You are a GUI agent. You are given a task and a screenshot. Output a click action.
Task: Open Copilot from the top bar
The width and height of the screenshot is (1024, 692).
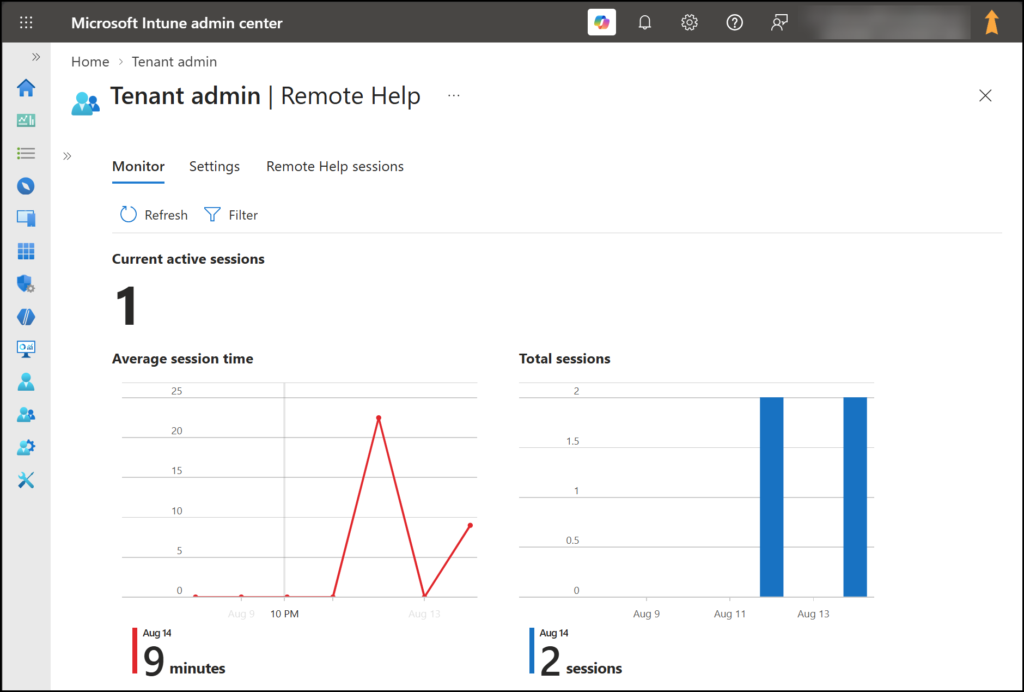click(x=601, y=22)
